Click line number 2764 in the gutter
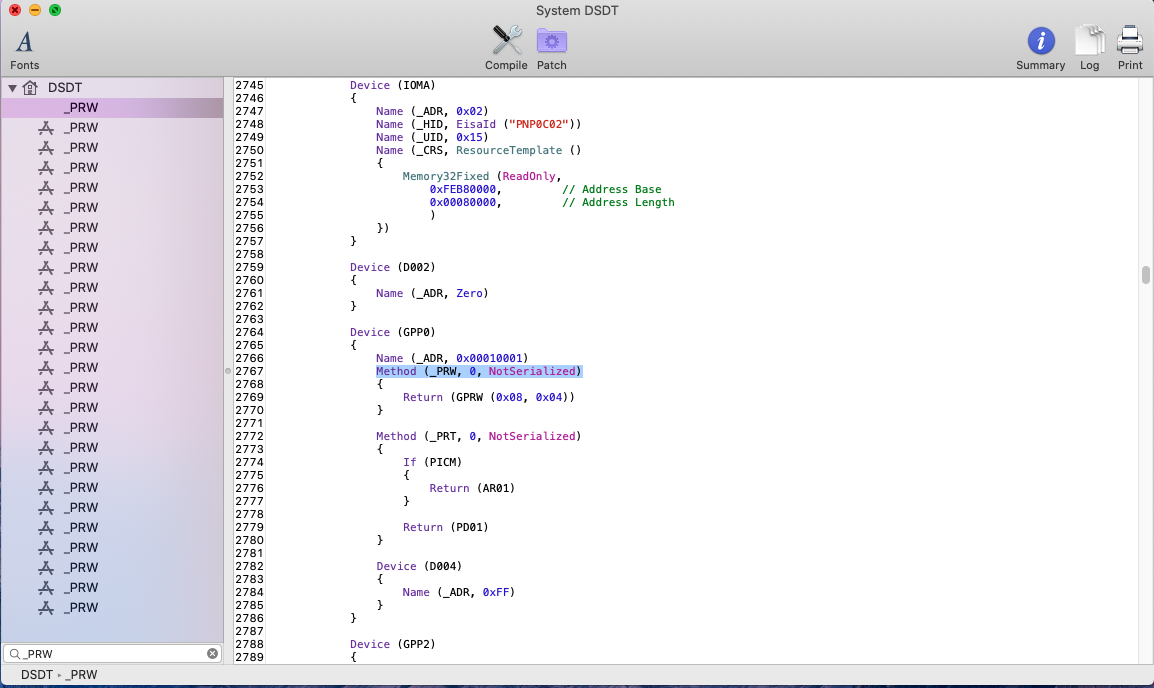This screenshot has width=1154, height=688. pyautogui.click(x=249, y=332)
